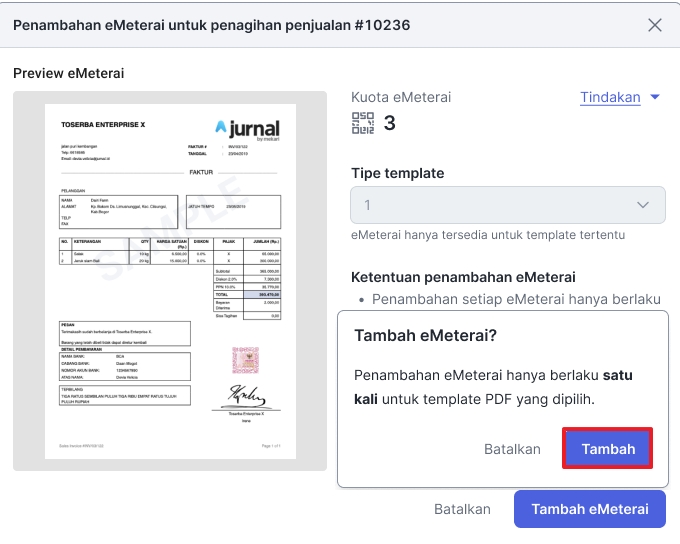Click the jurnal logo in preview
The height and width of the screenshot is (544, 680).
click(x=248, y=129)
